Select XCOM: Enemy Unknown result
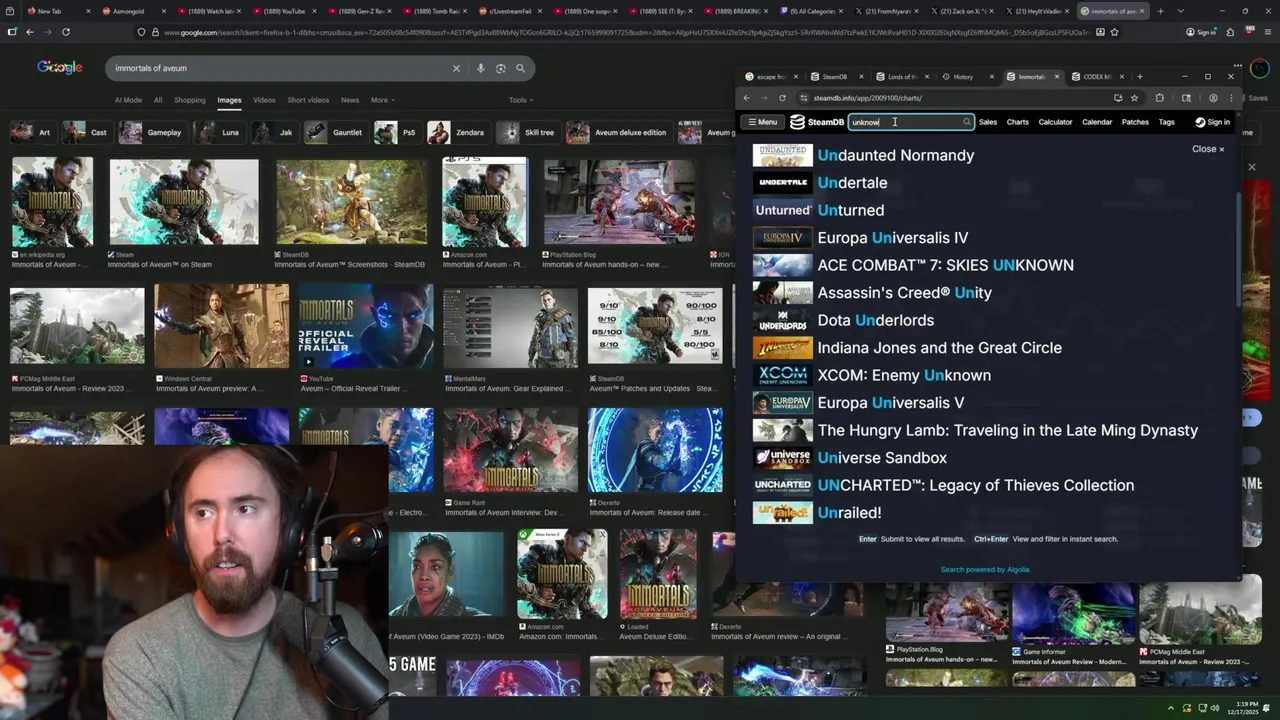 988,375
